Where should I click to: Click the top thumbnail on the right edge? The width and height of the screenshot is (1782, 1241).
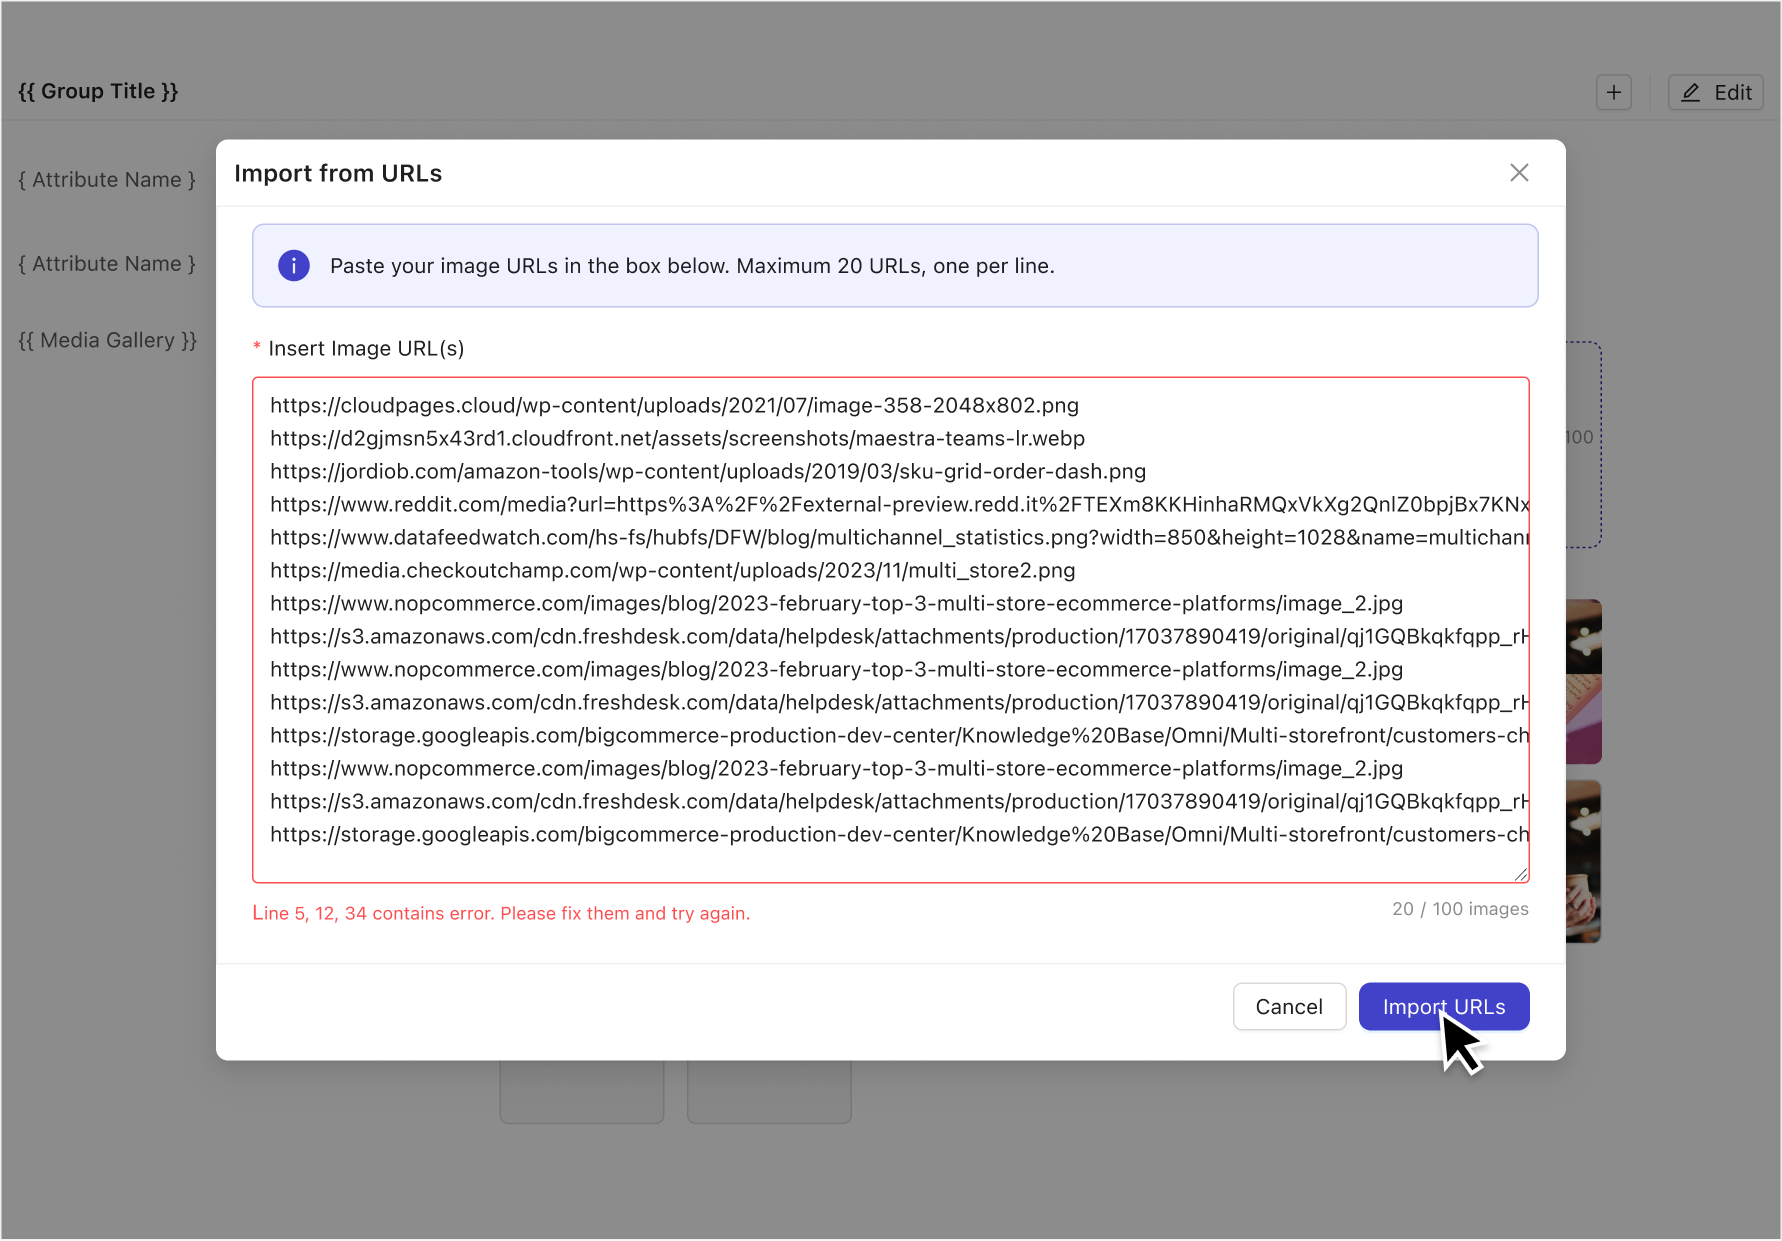1585,681
